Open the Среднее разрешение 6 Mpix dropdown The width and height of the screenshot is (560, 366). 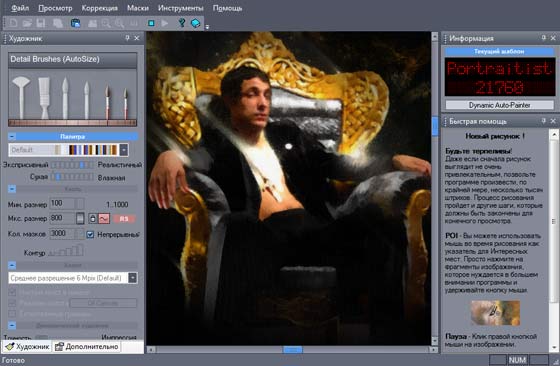click(x=132, y=278)
